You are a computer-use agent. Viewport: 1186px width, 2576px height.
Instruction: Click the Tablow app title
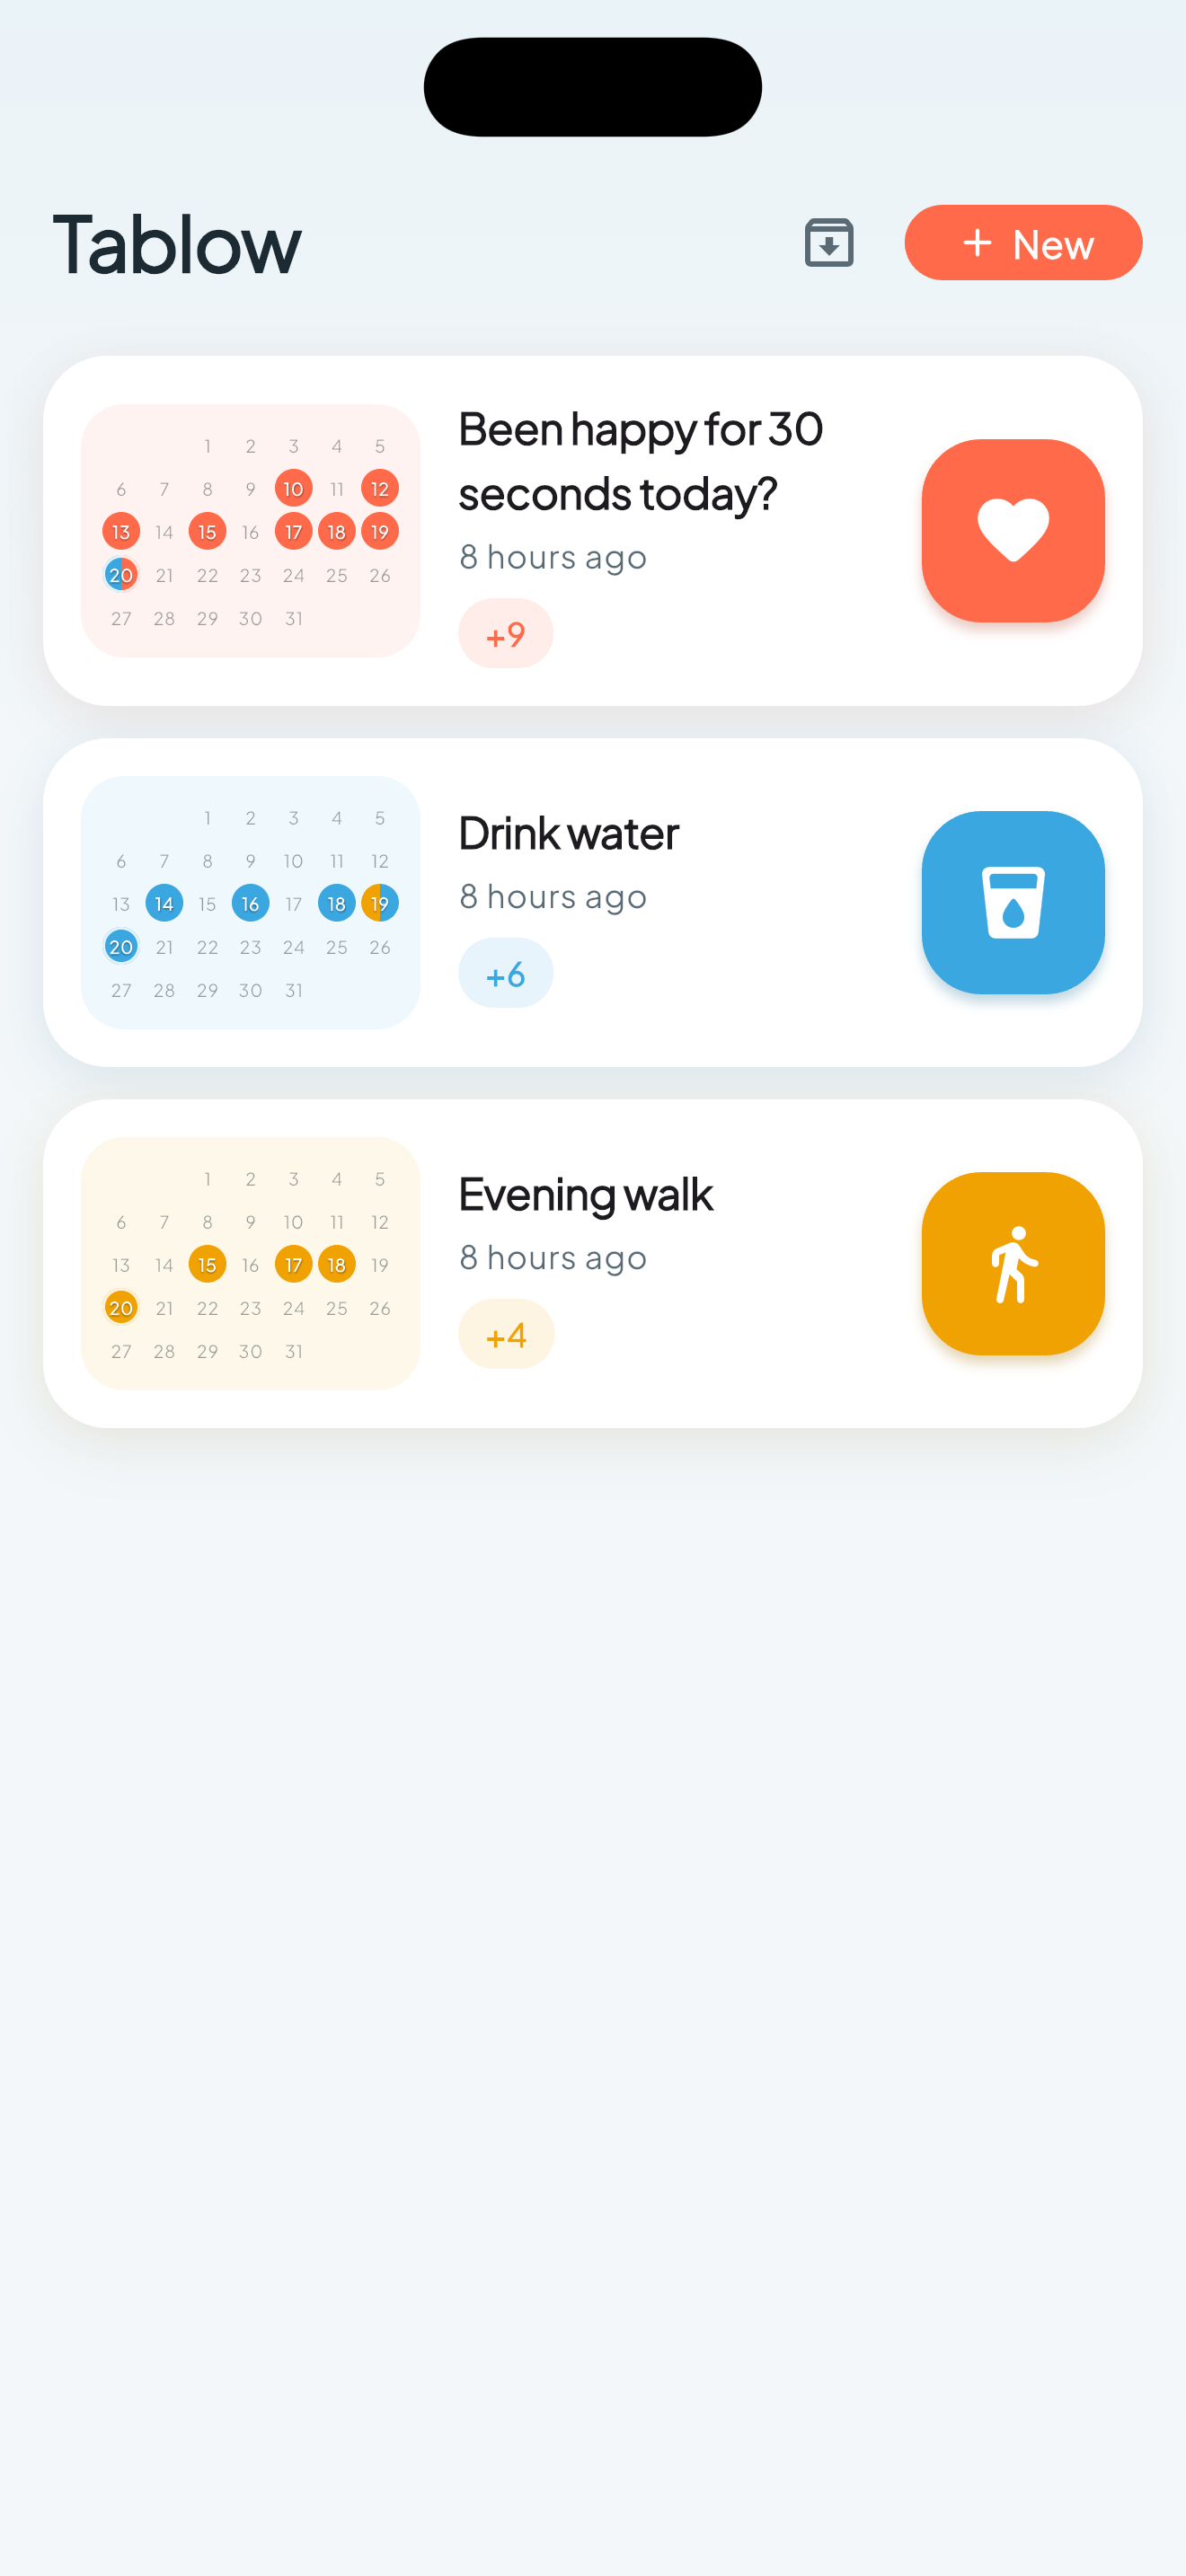click(177, 244)
